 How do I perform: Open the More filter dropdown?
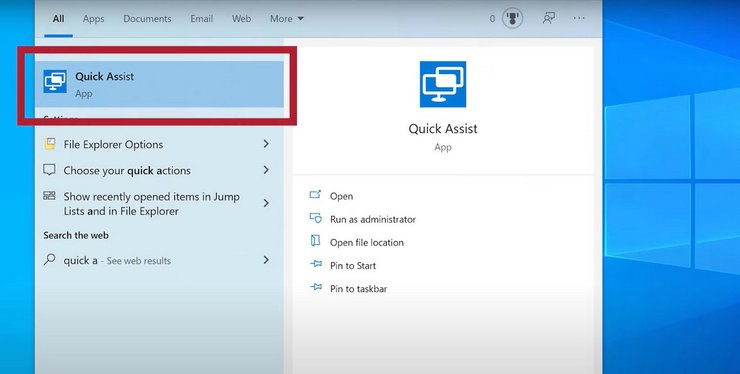[287, 19]
